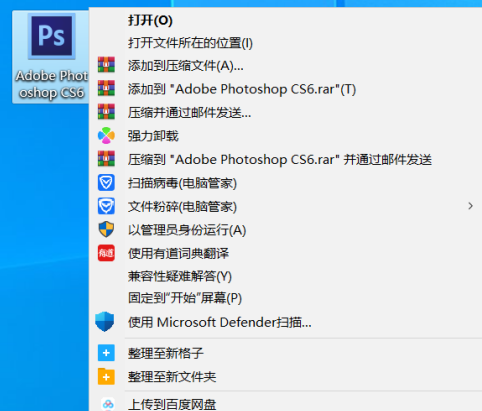Choose 添加到 "Adobe Photoshop CS6.rar"(T)
482x411 pixels.
click(x=242, y=89)
